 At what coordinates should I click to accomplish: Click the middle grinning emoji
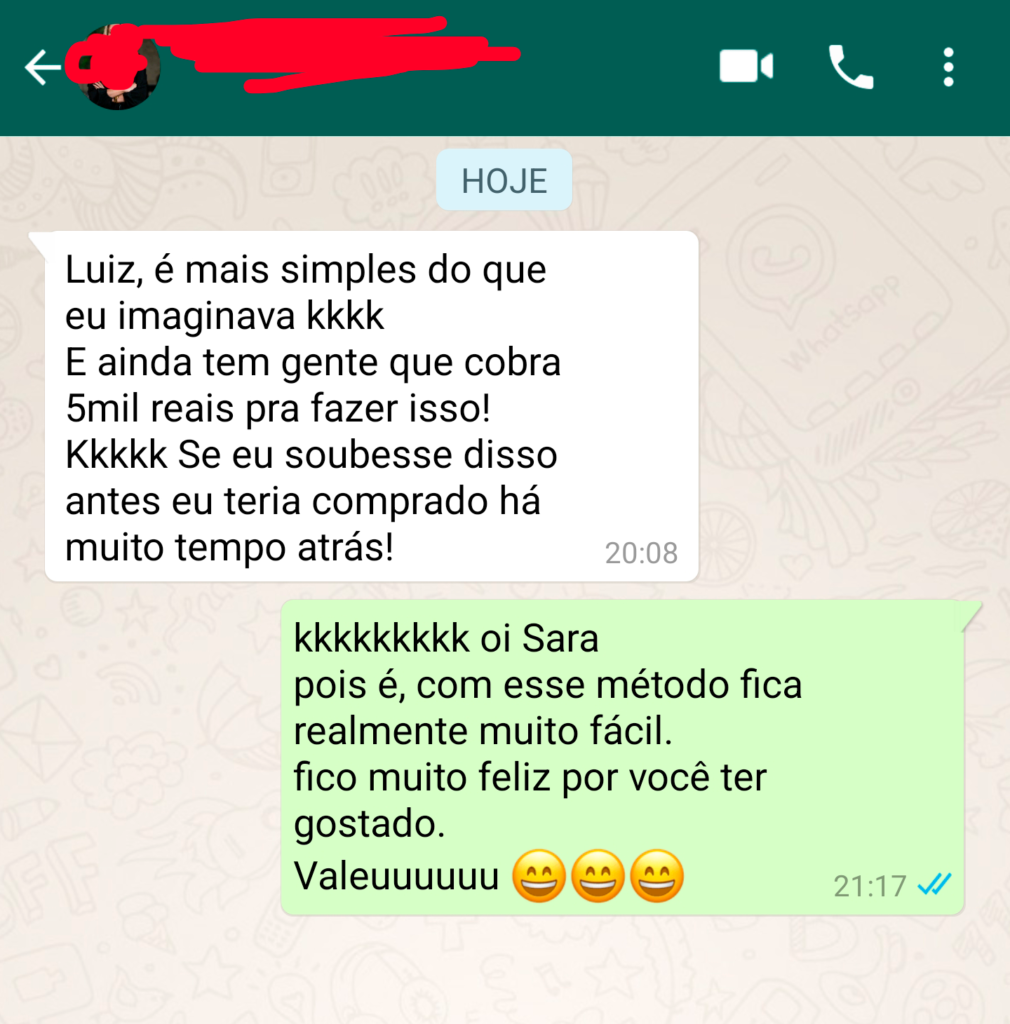[597, 876]
